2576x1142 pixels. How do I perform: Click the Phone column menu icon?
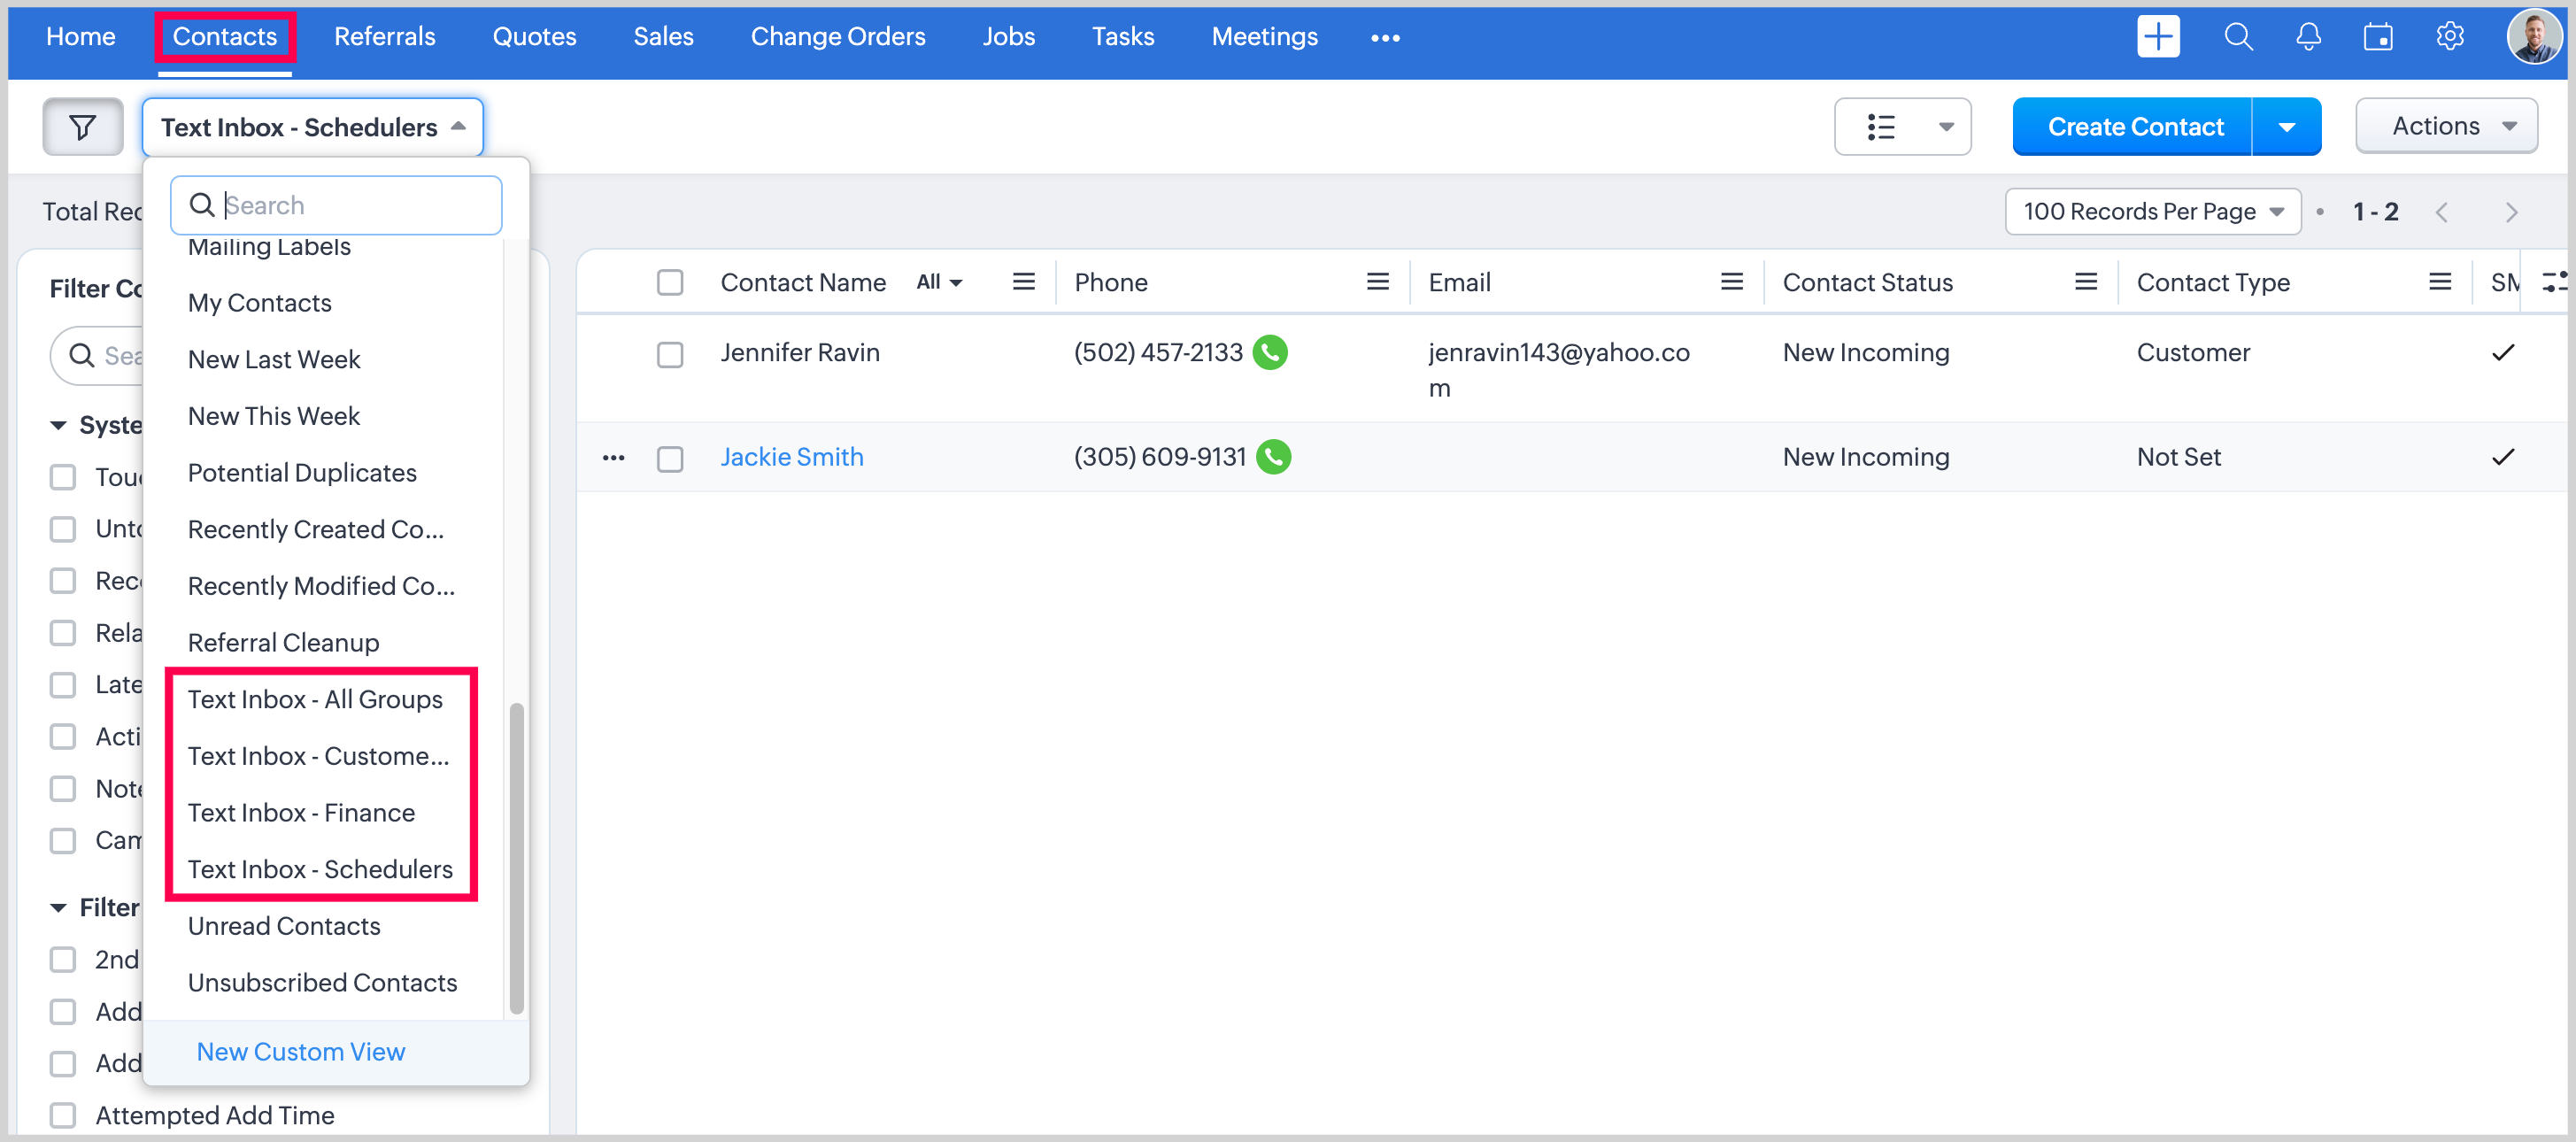(1377, 282)
